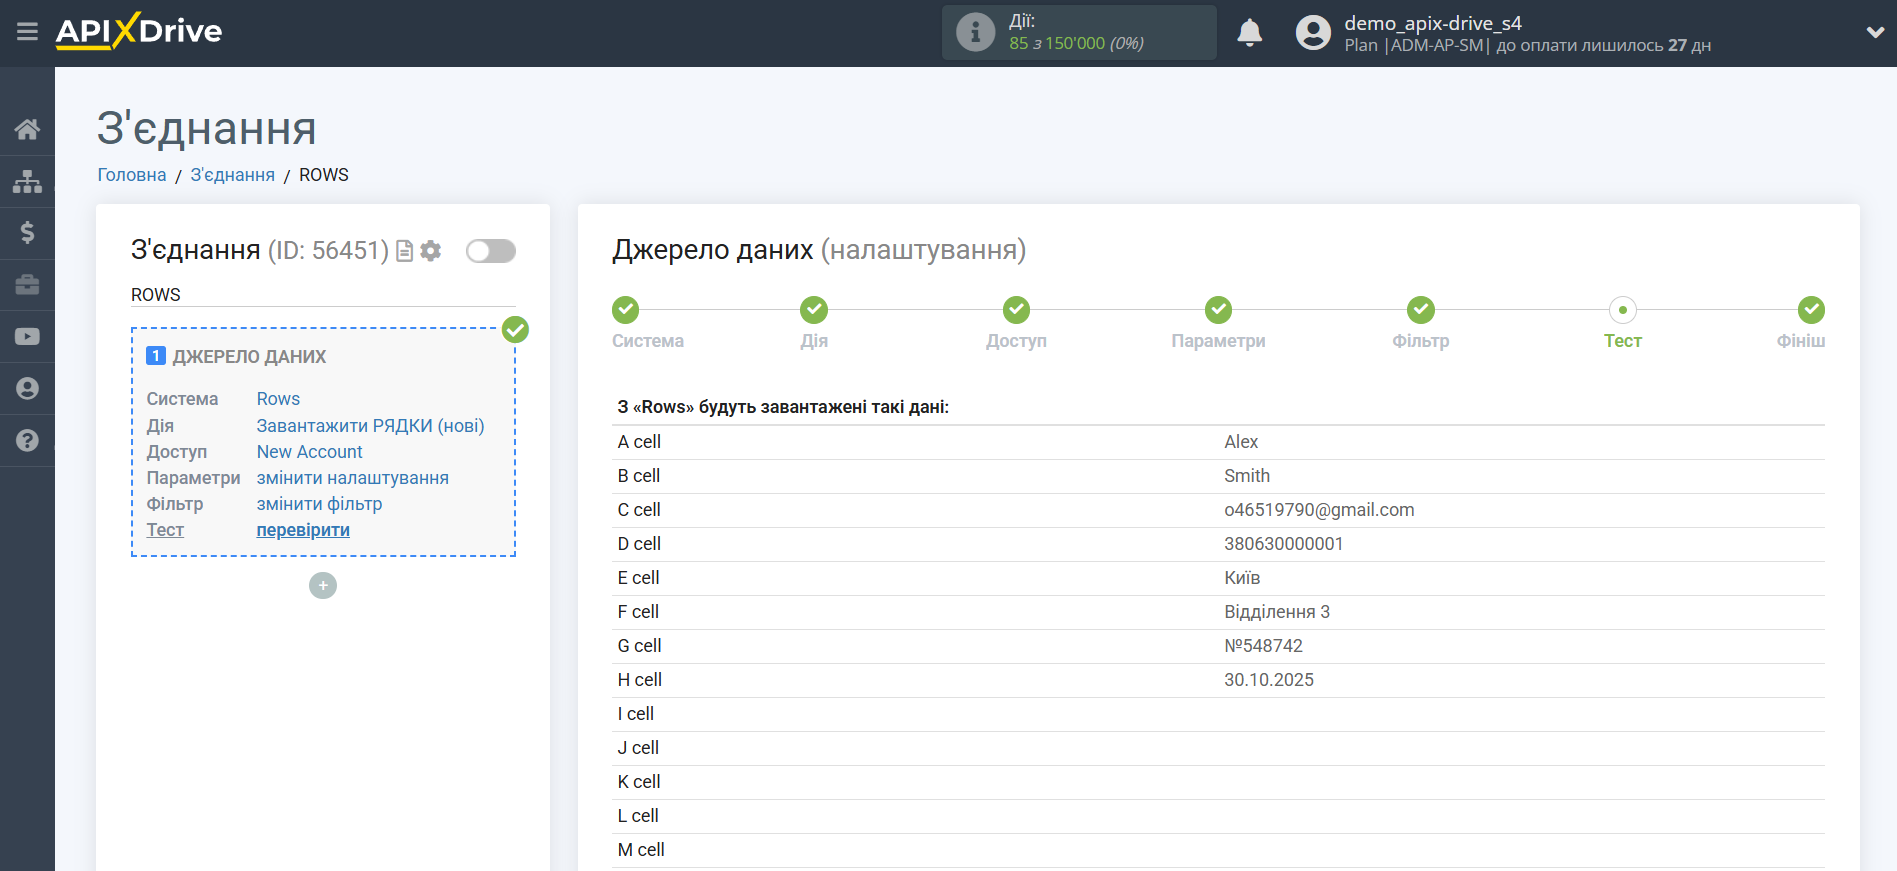Open connection settings gear icon

coord(431,251)
